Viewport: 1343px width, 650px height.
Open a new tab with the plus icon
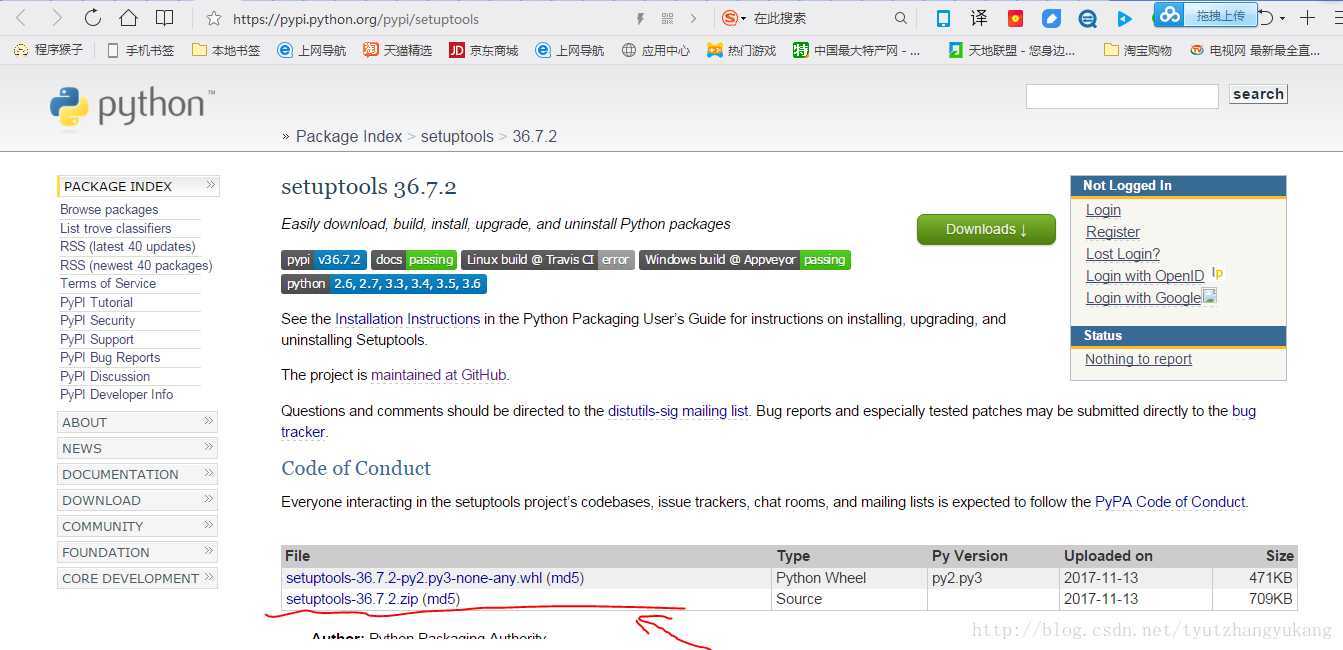[1307, 18]
